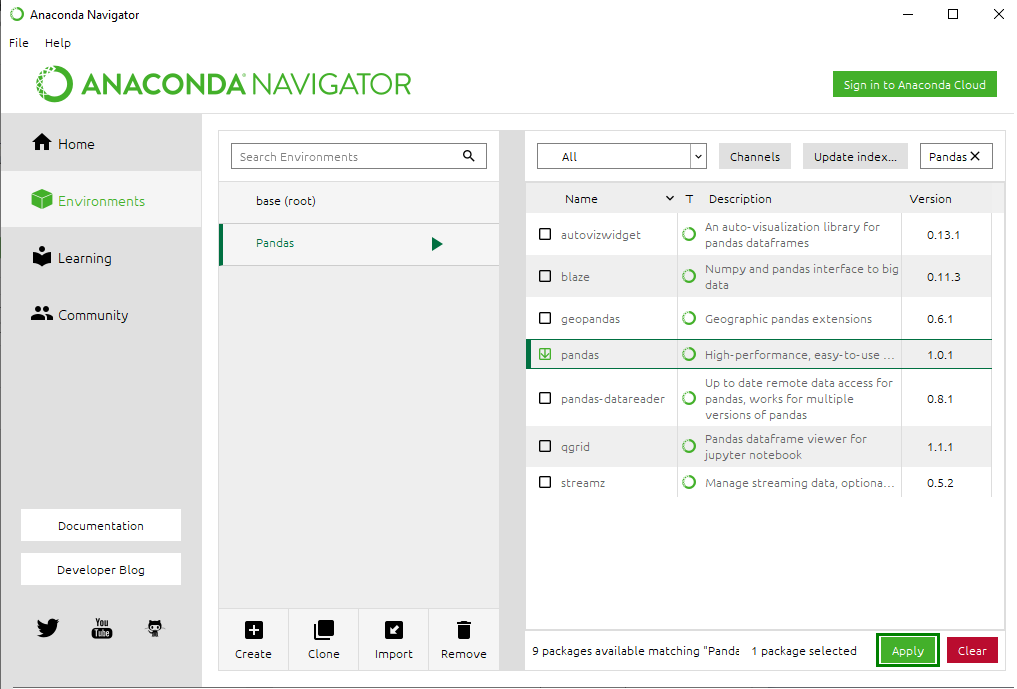Click the Import environment icon
The height and width of the screenshot is (689, 1017).
[393, 631]
